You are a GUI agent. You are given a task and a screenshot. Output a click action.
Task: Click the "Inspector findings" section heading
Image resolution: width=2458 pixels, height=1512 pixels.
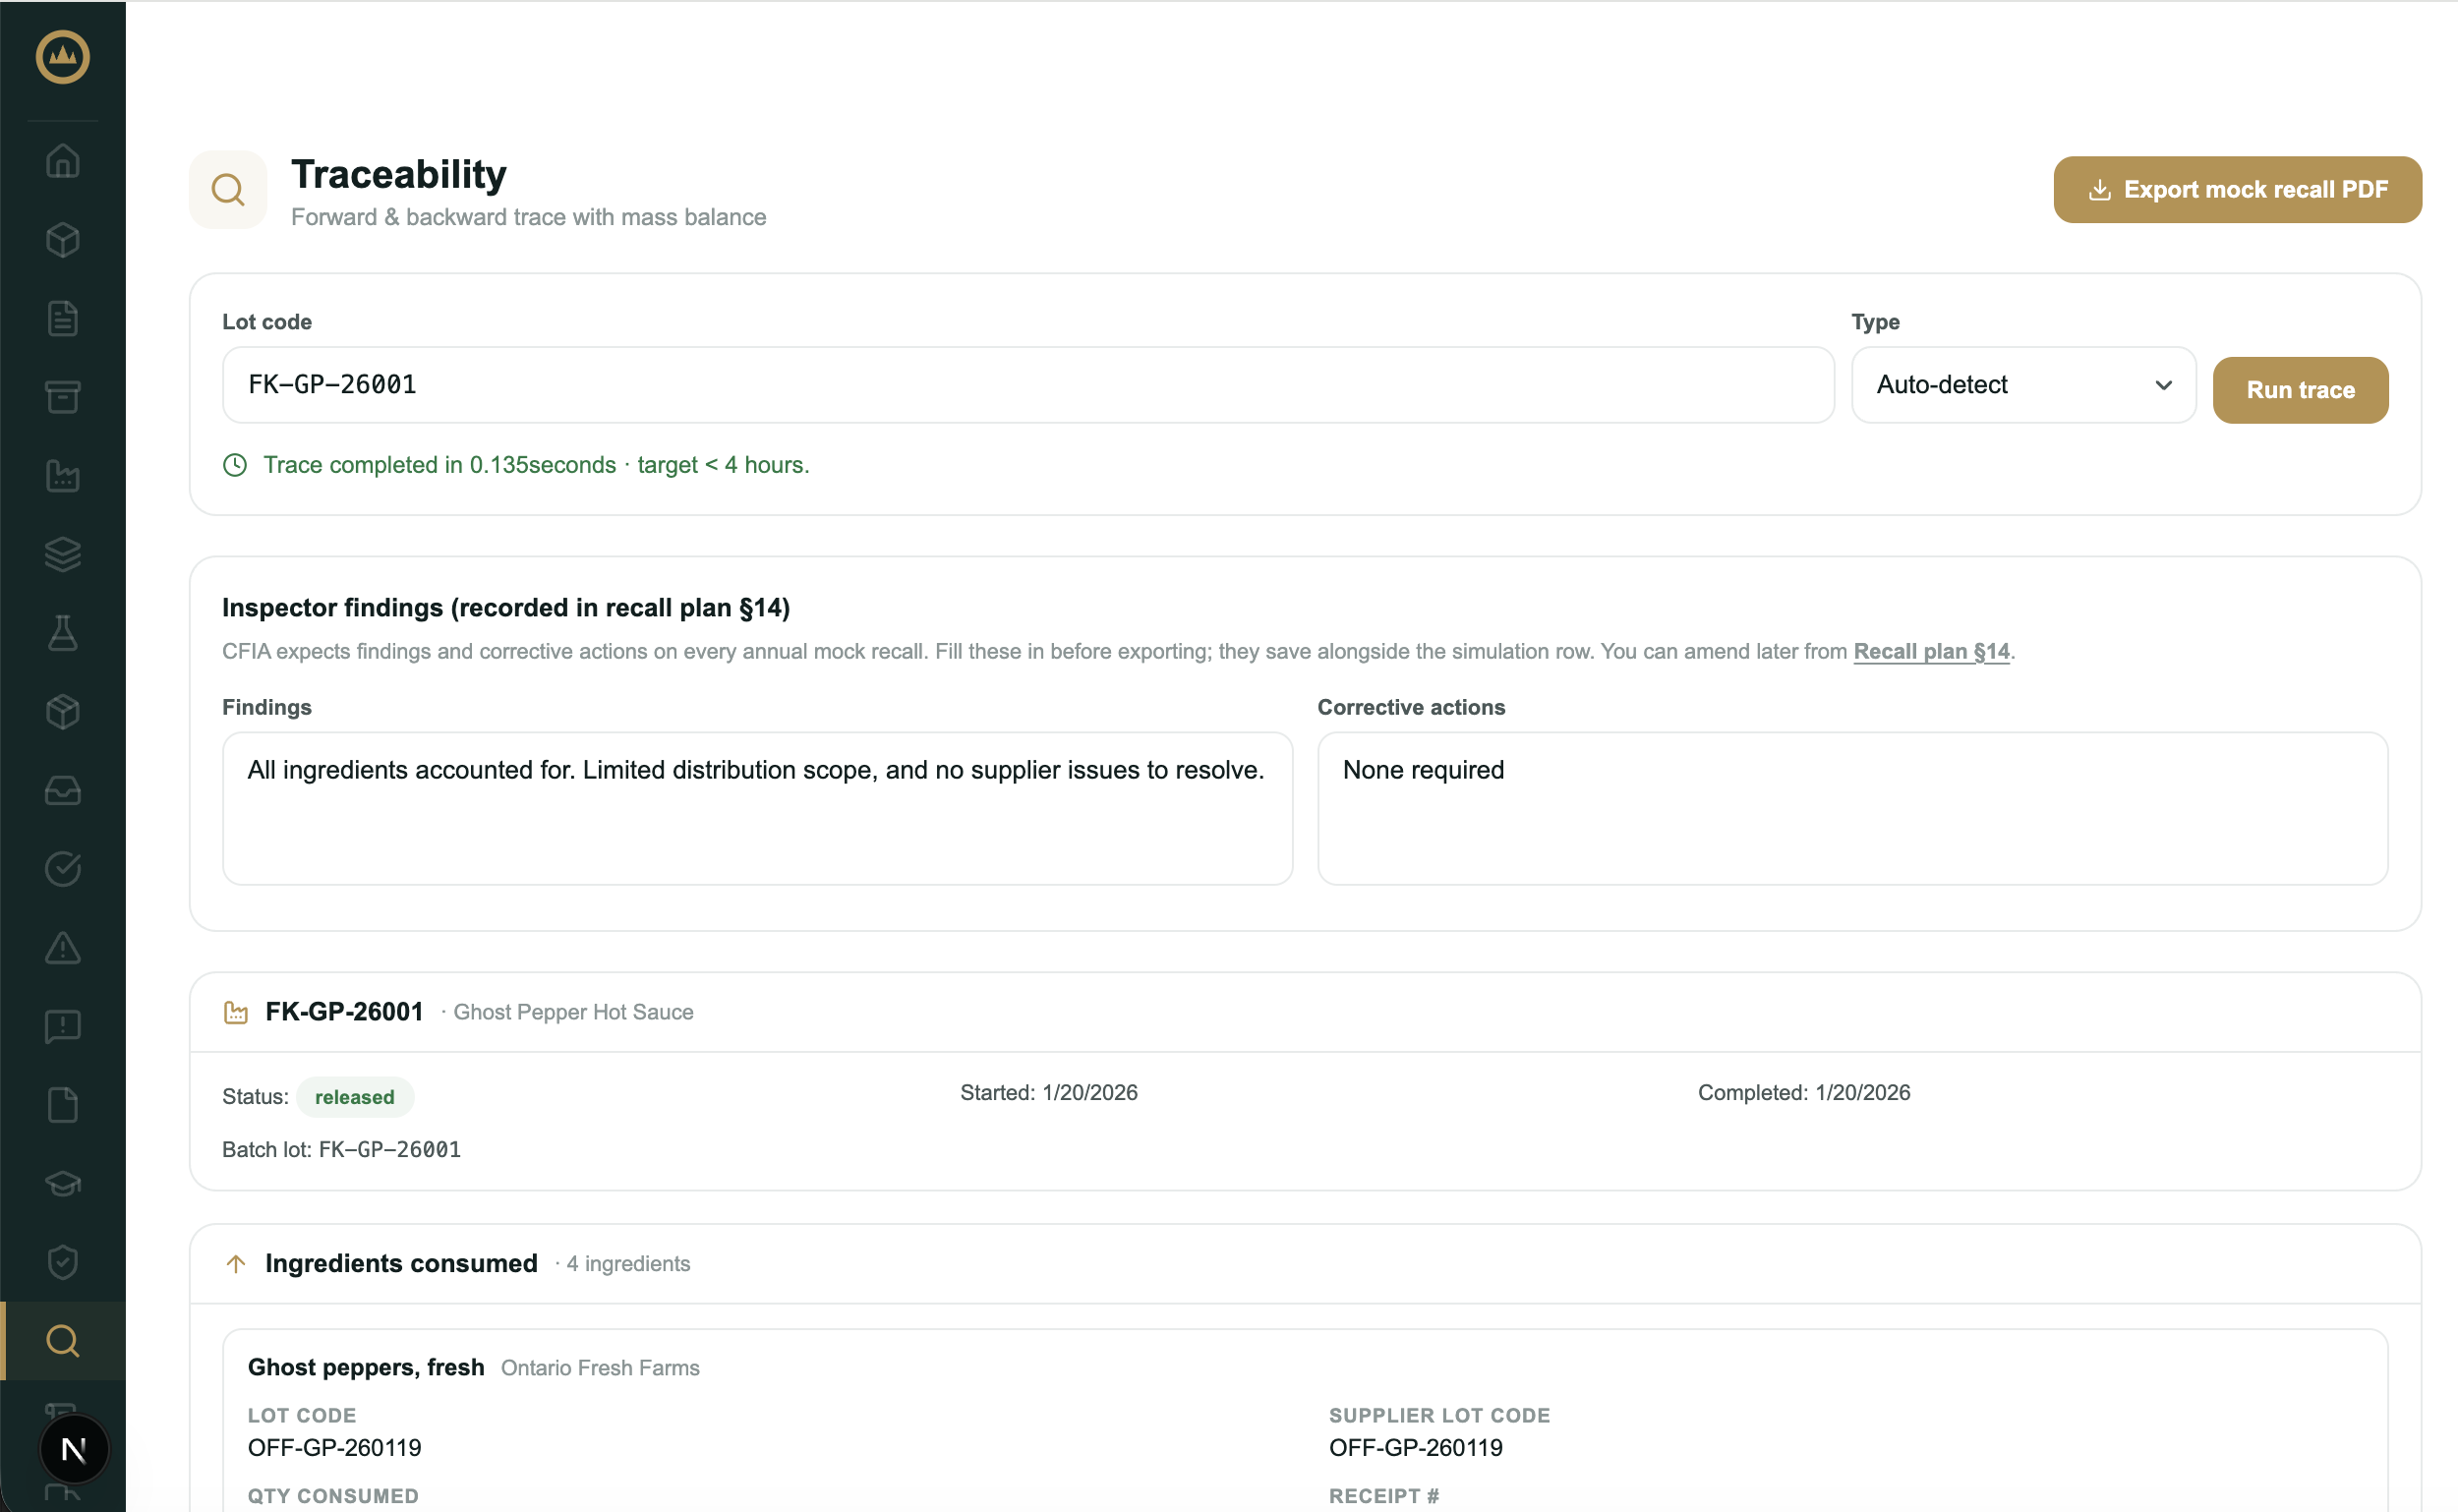click(x=506, y=608)
